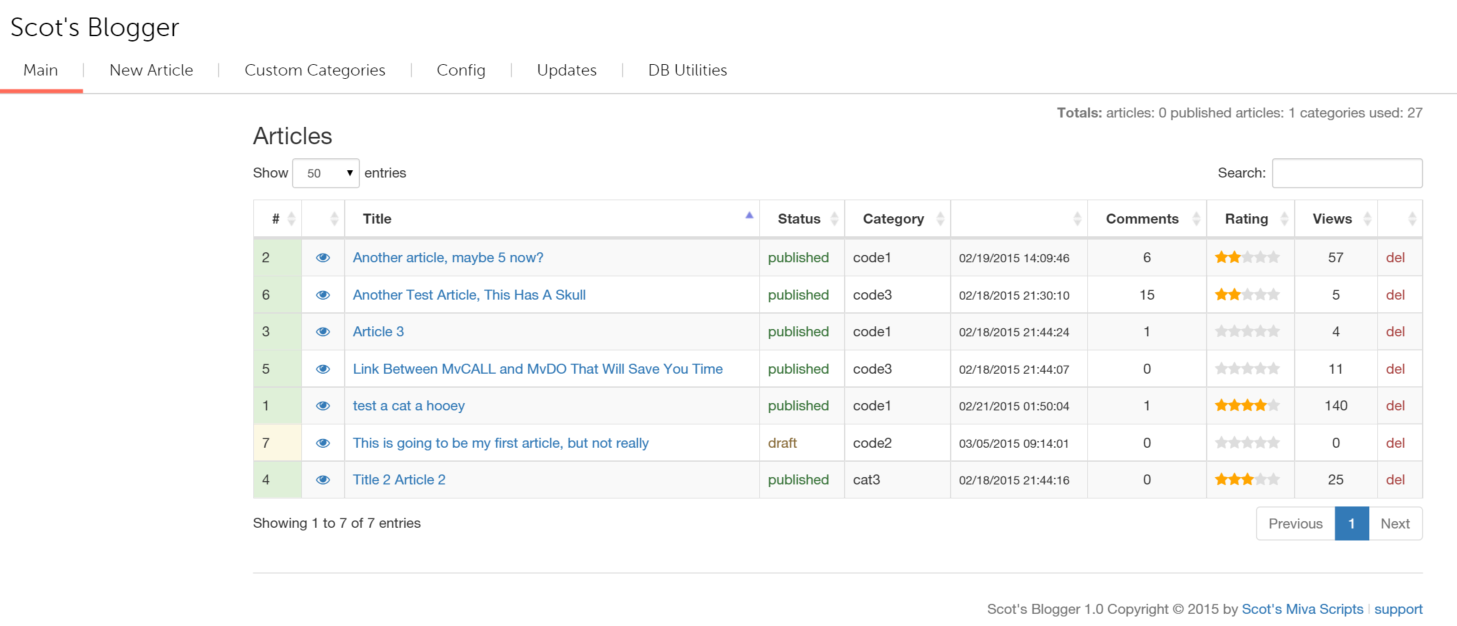Delete the 'Article 3' row using del
Screen dimensions: 1457x626
tap(1395, 332)
